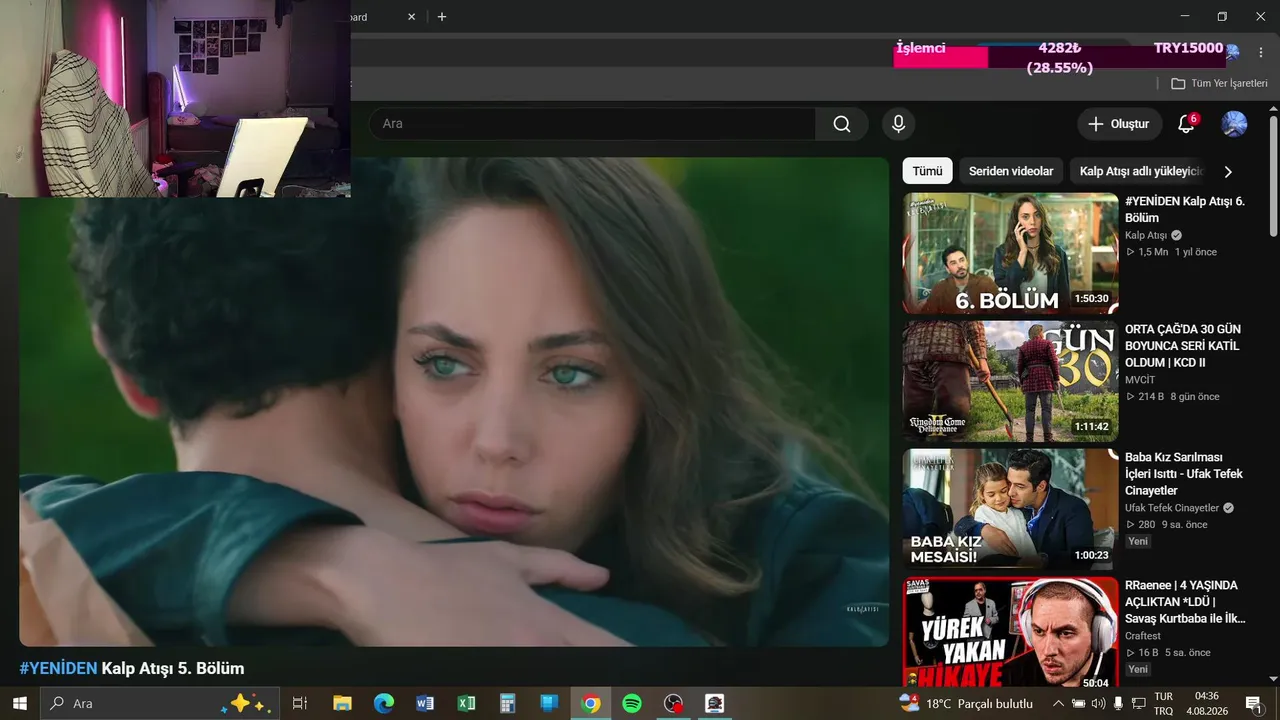The height and width of the screenshot is (720, 1280).
Task: Open the weather widget showing 18°C
Action: pyautogui.click(x=965, y=703)
